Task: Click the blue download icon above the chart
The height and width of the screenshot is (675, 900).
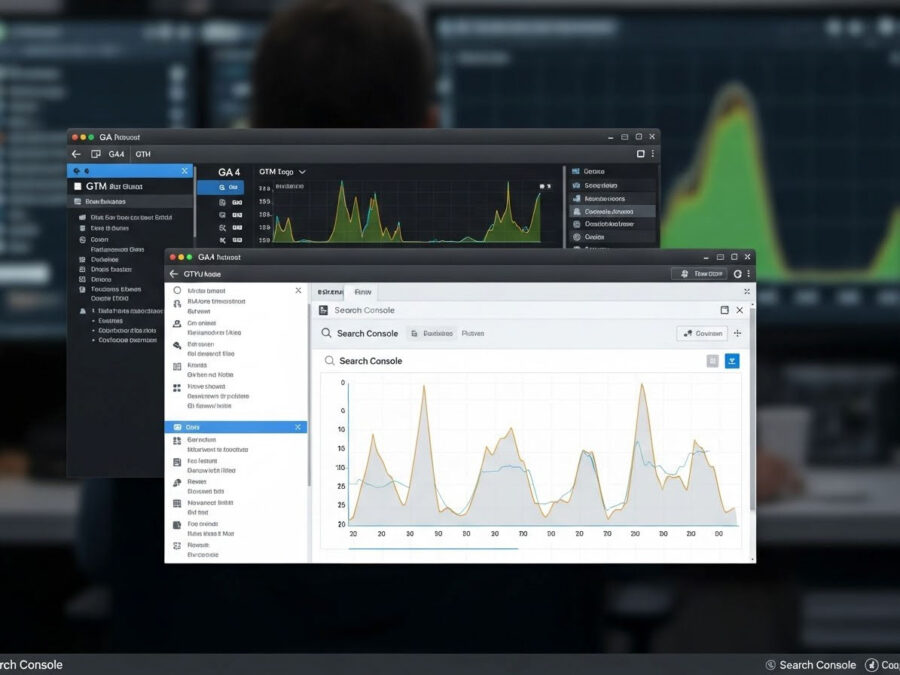Action: click(x=732, y=361)
